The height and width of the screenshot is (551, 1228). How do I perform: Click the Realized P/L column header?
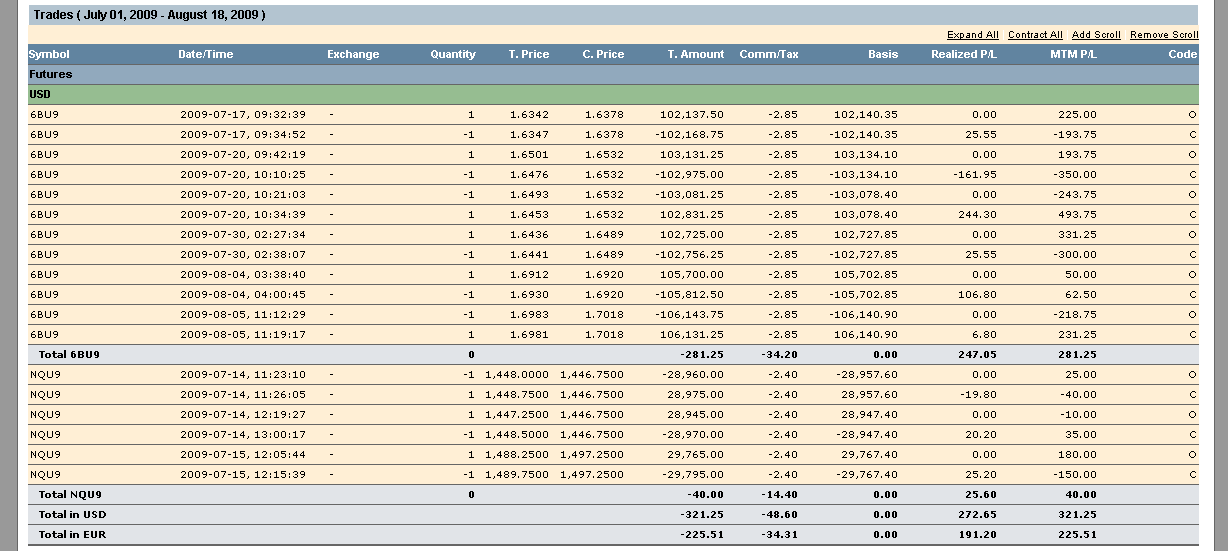coord(964,54)
